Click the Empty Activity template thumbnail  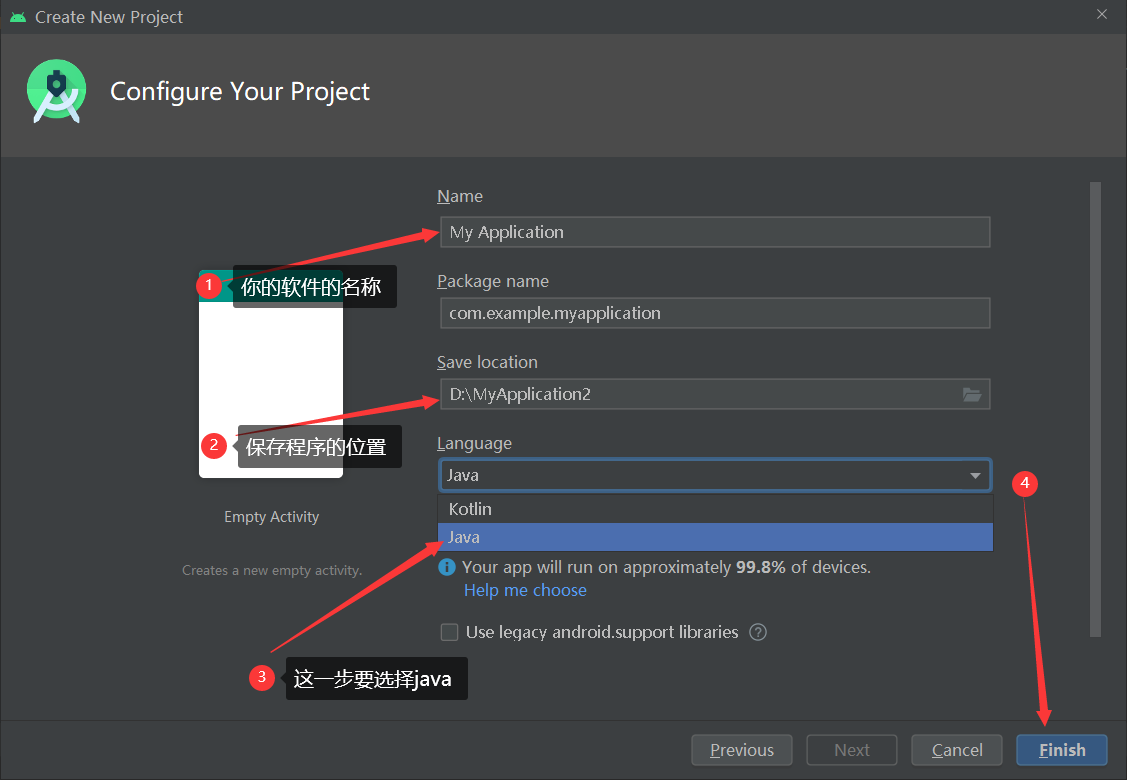coord(271,374)
